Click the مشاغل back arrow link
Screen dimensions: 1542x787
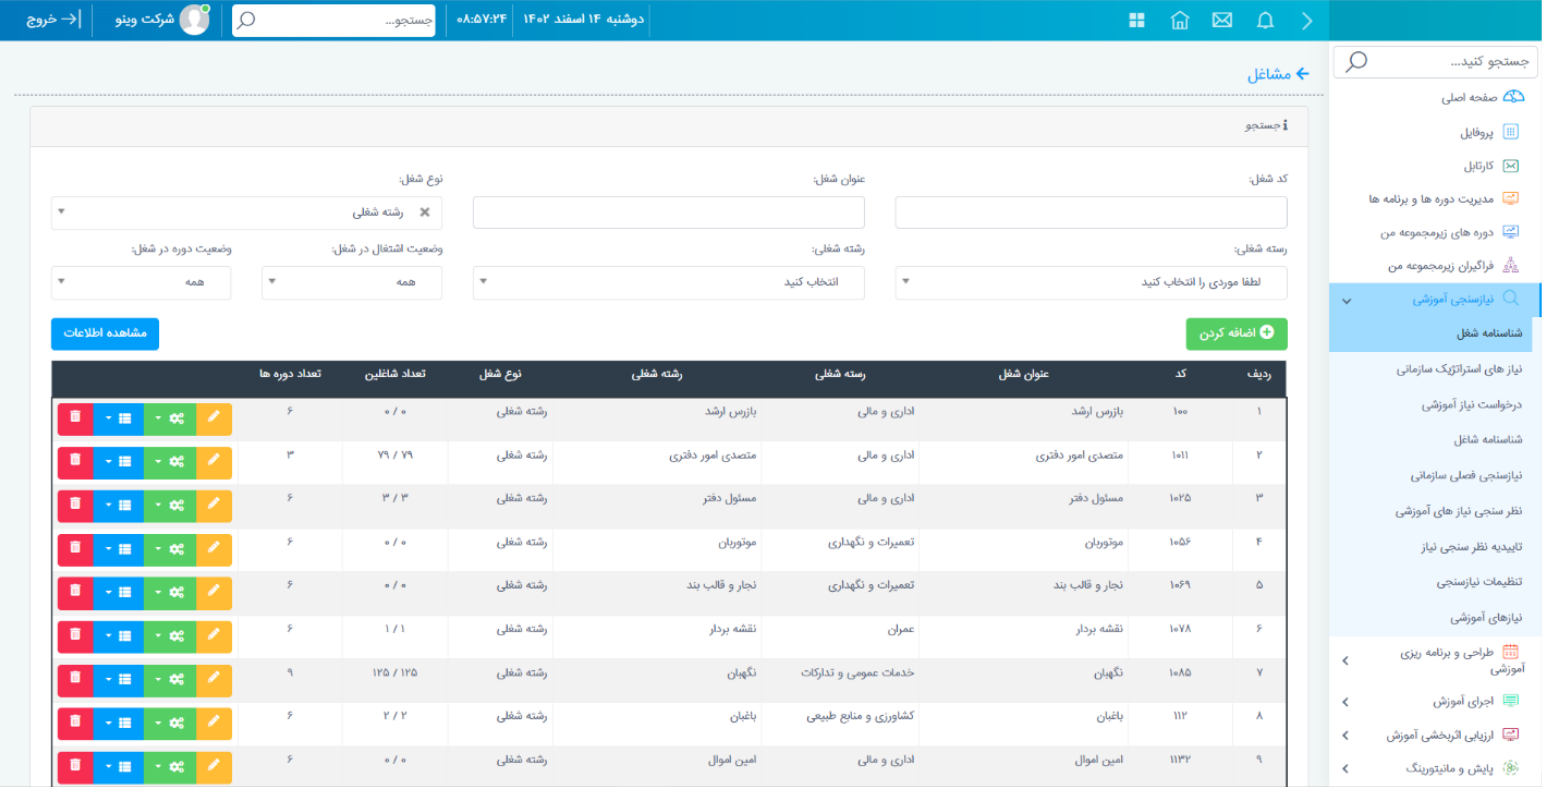[1278, 74]
